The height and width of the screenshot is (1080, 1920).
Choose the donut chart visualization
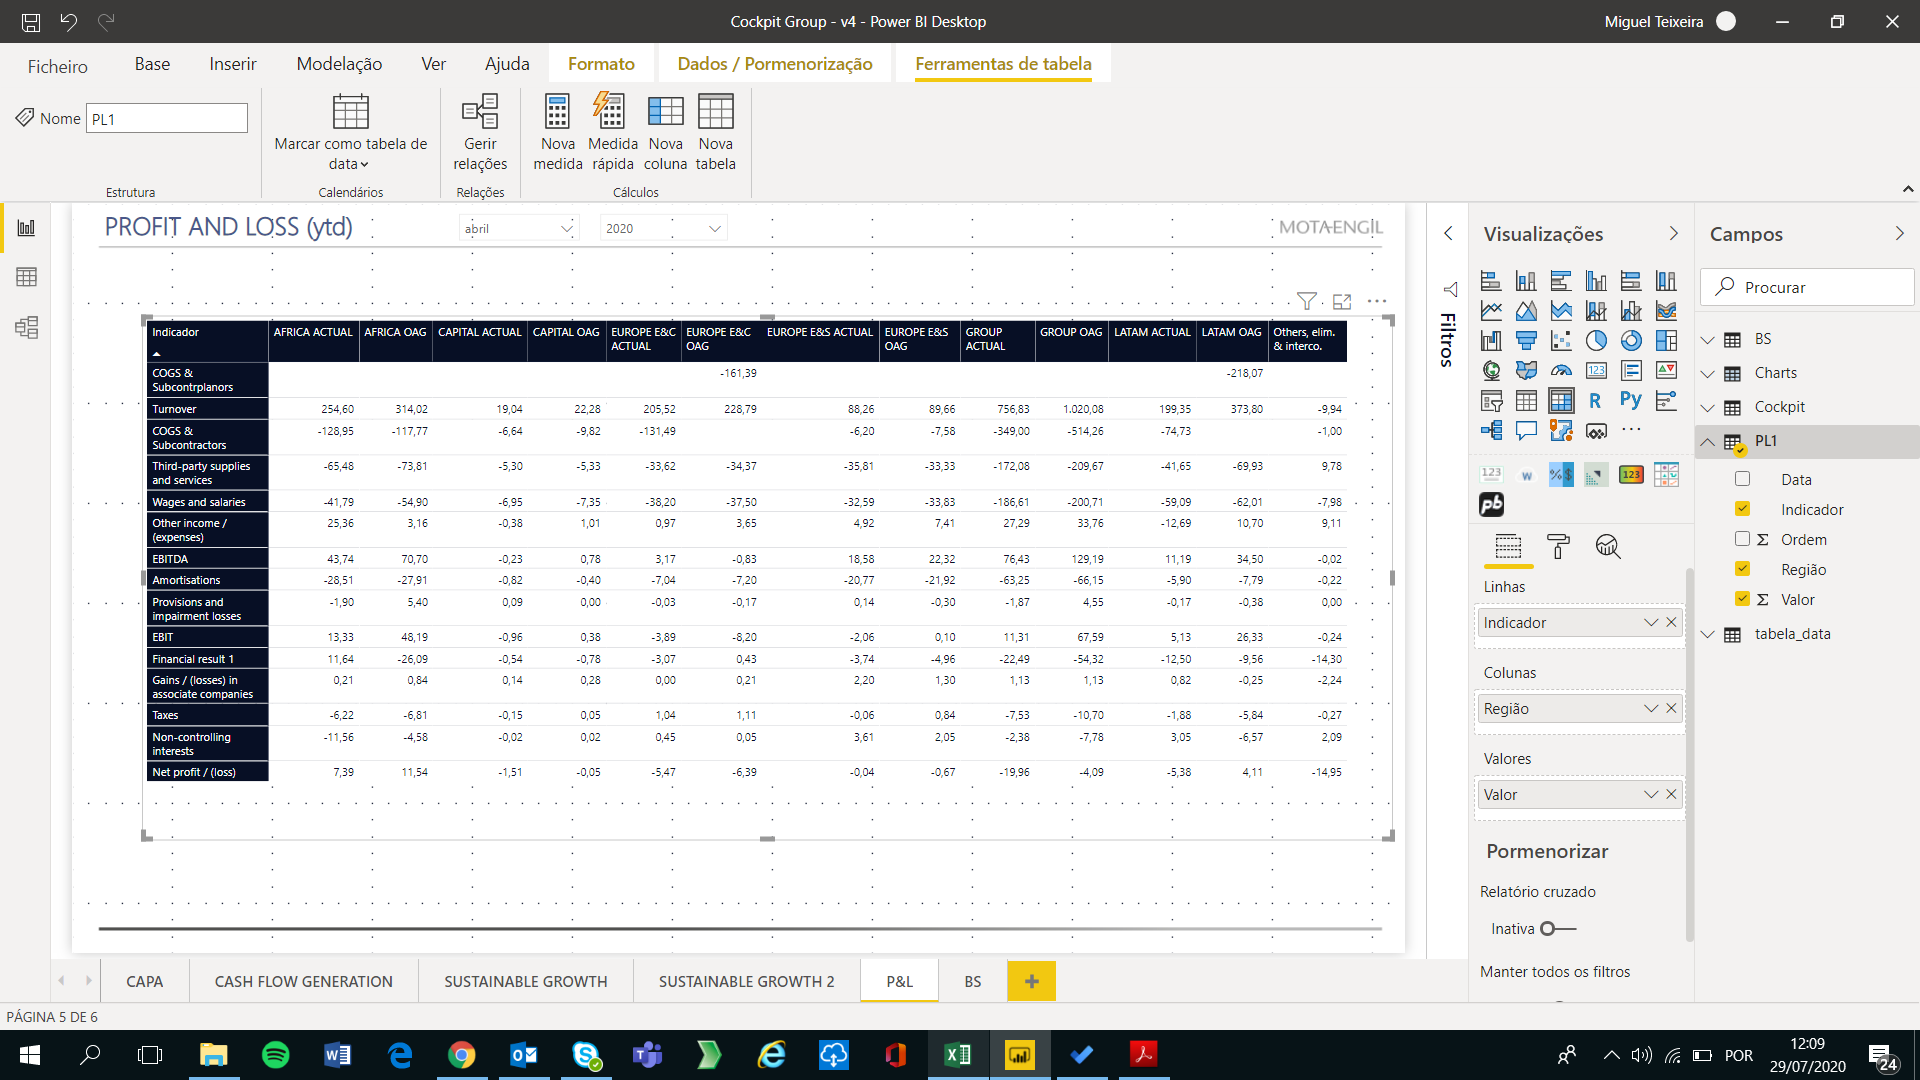click(1631, 341)
